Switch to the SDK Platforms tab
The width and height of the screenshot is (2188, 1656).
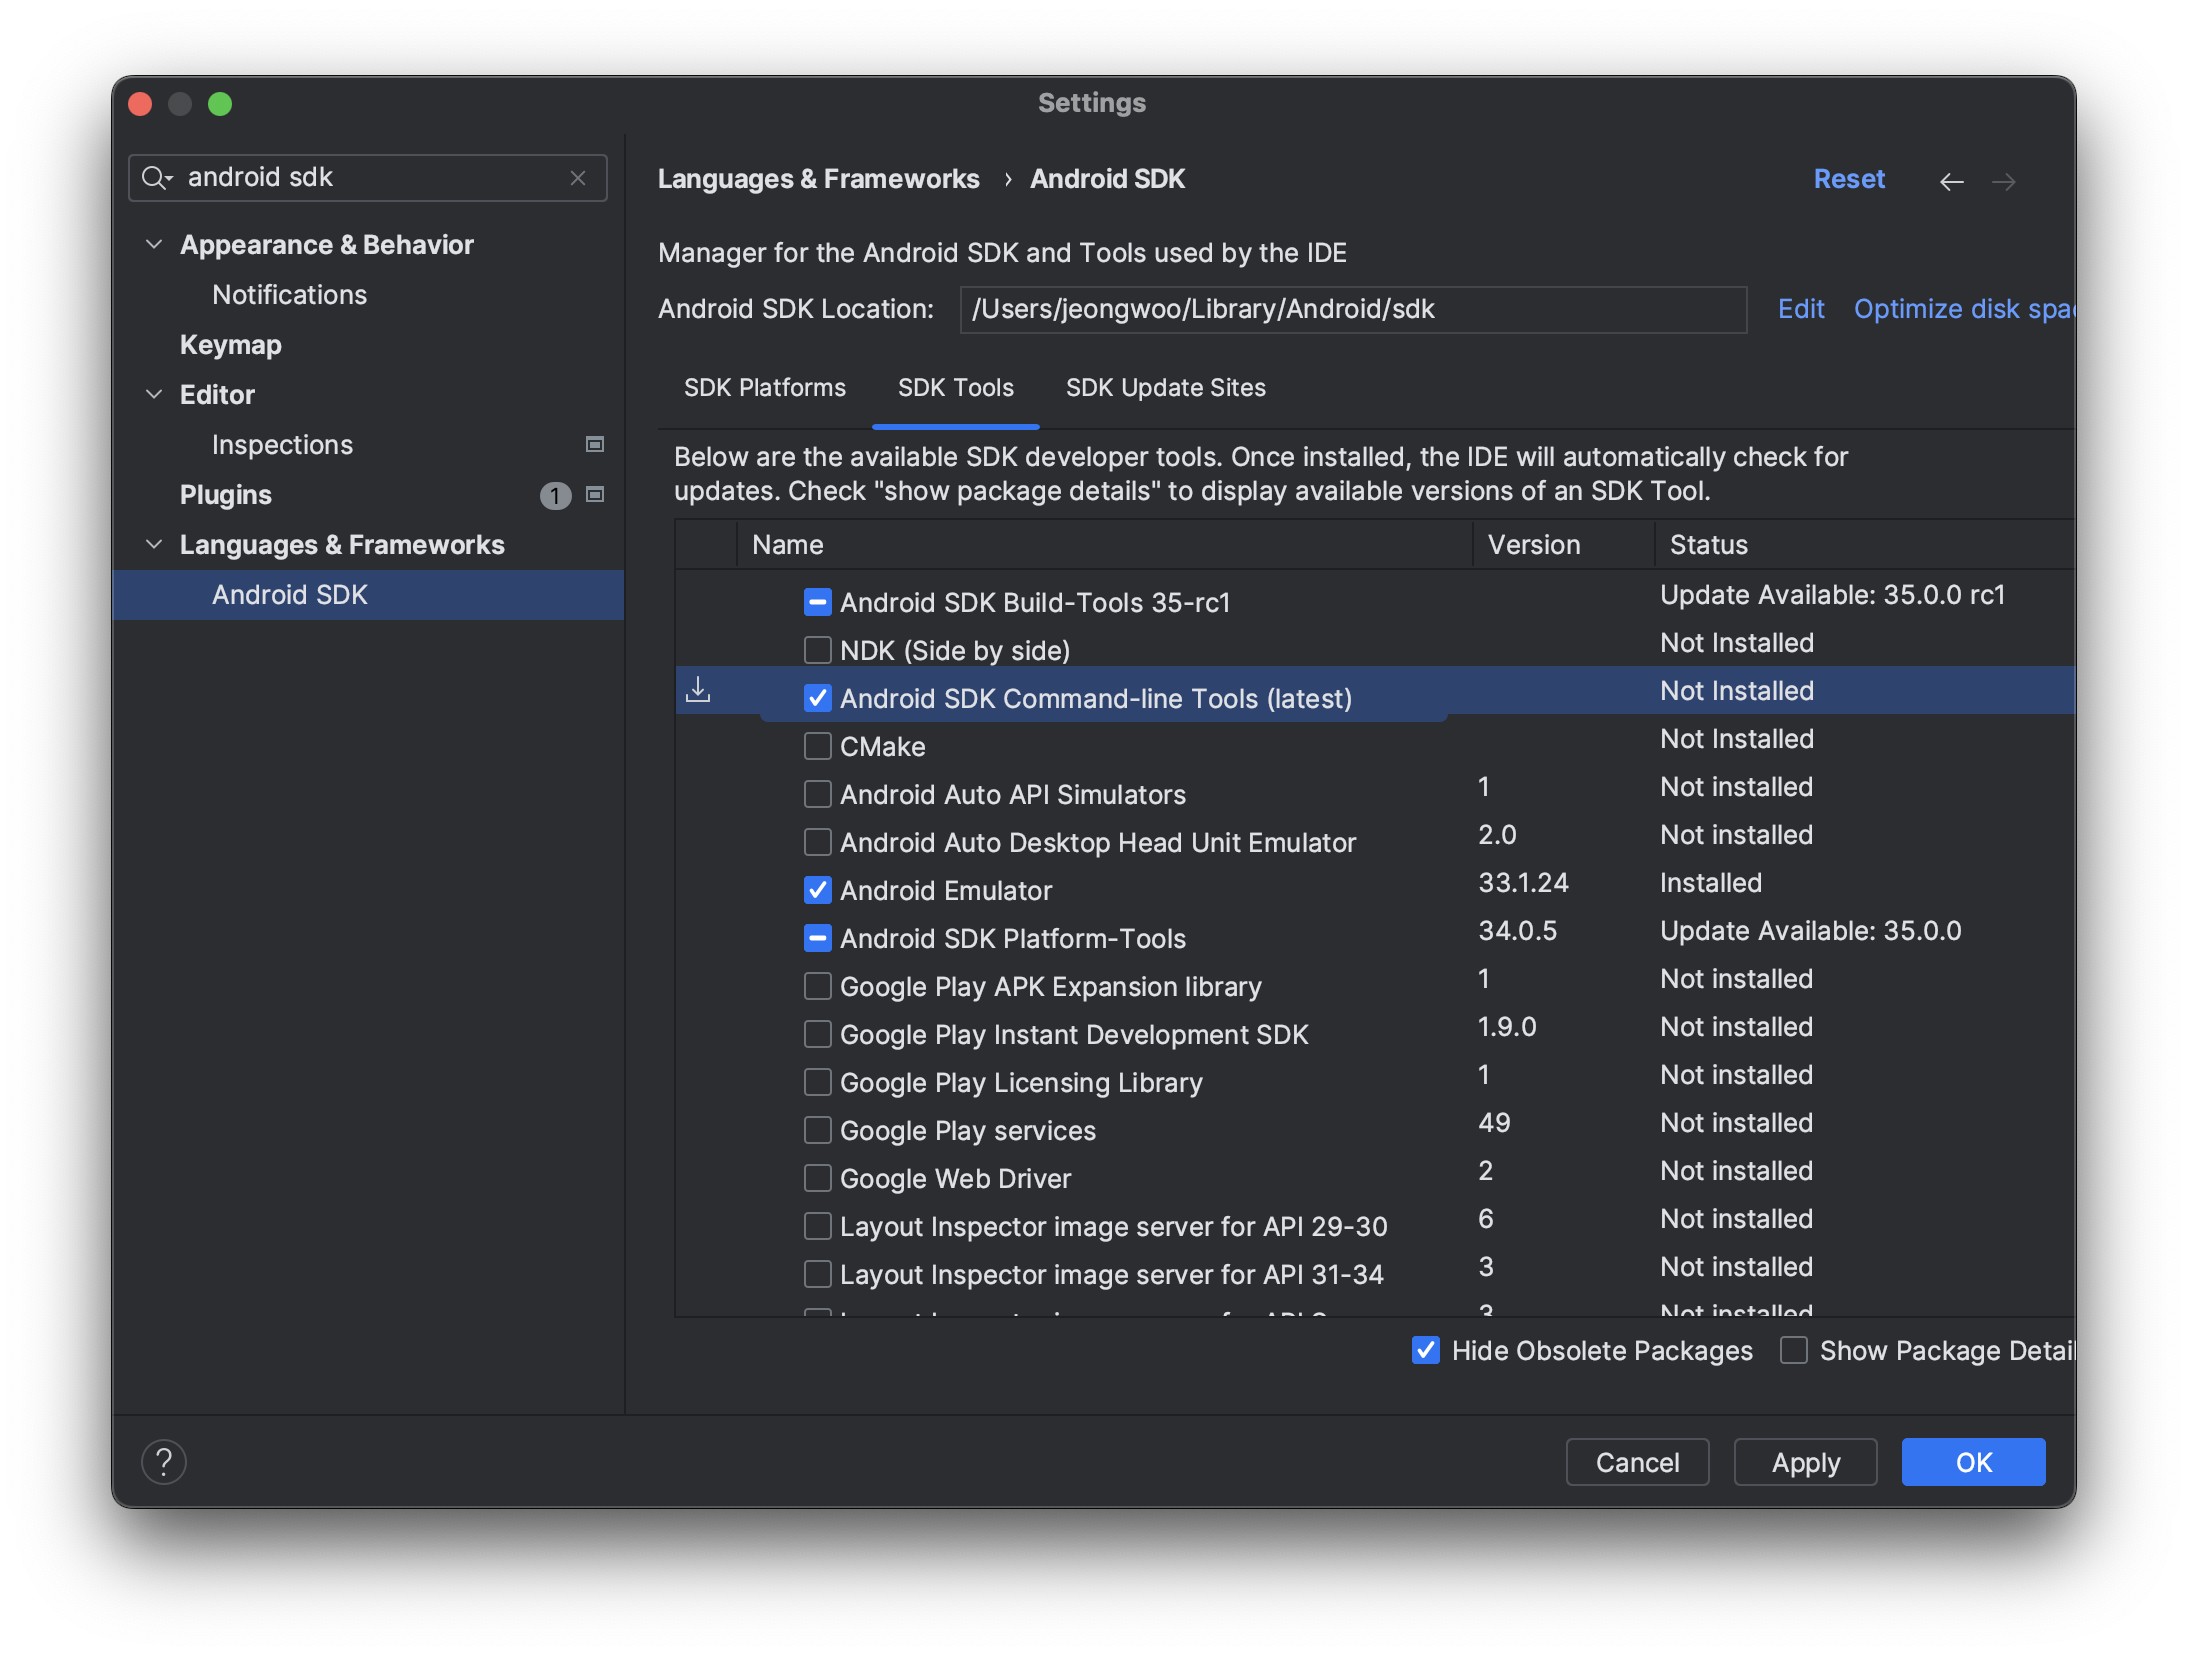point(764,388)
